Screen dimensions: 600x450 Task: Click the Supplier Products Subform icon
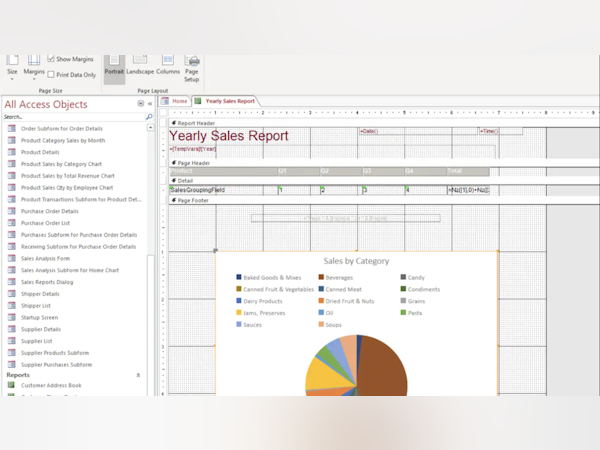click(12, 352)
